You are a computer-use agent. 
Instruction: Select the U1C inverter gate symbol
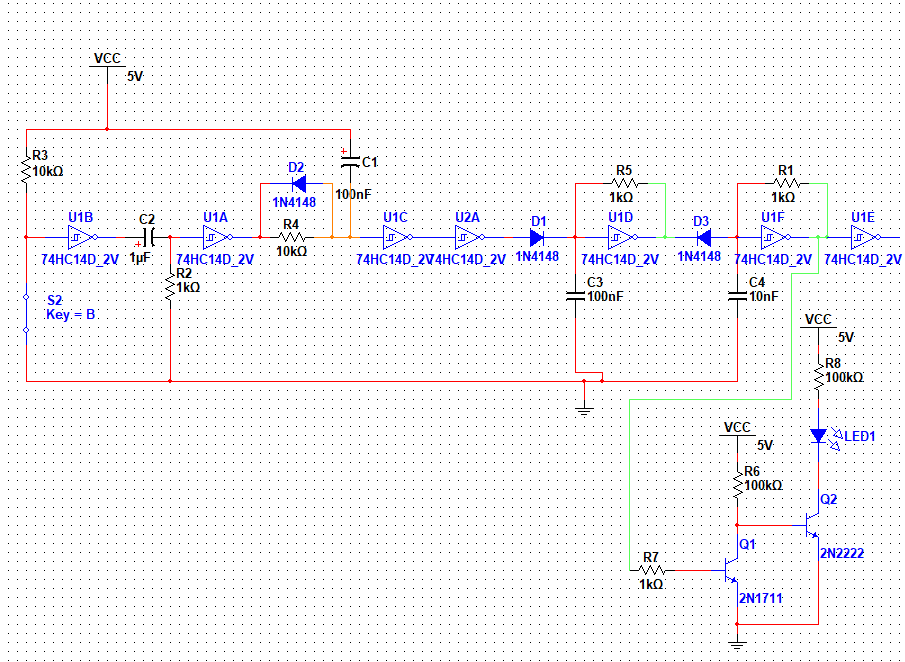click(397, 237)
